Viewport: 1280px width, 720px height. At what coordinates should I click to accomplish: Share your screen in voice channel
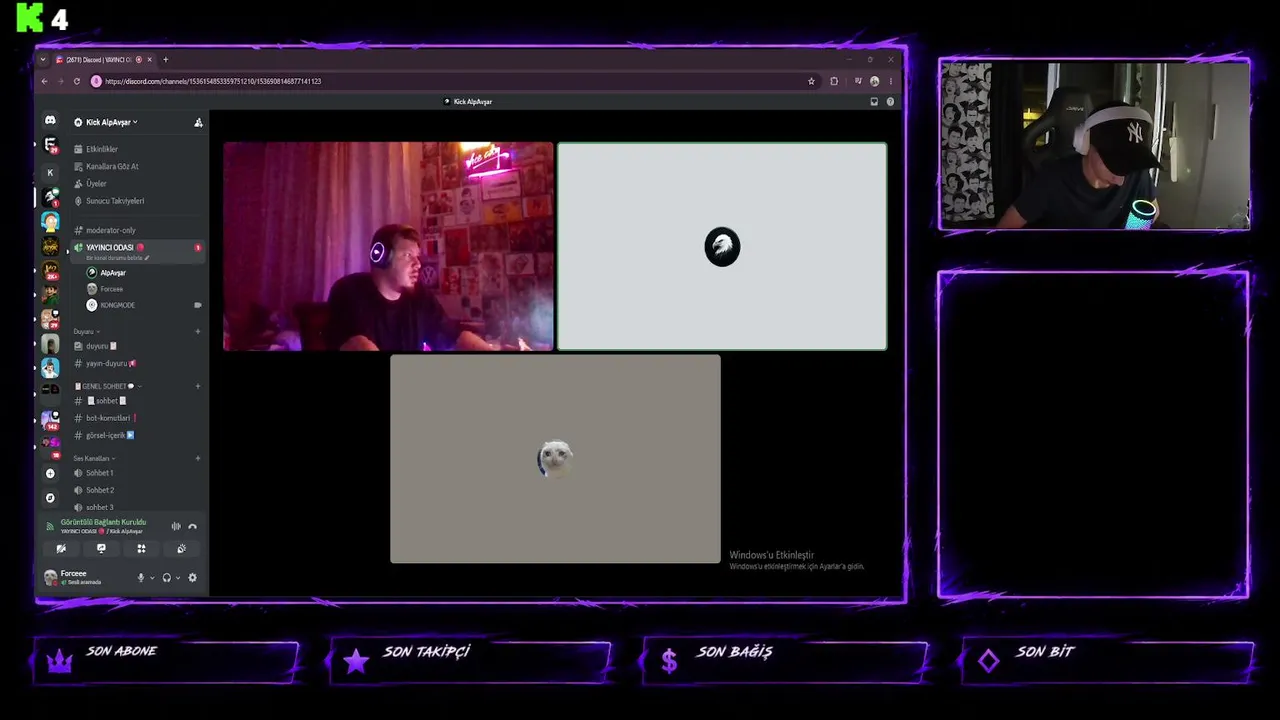coord(101,548)
